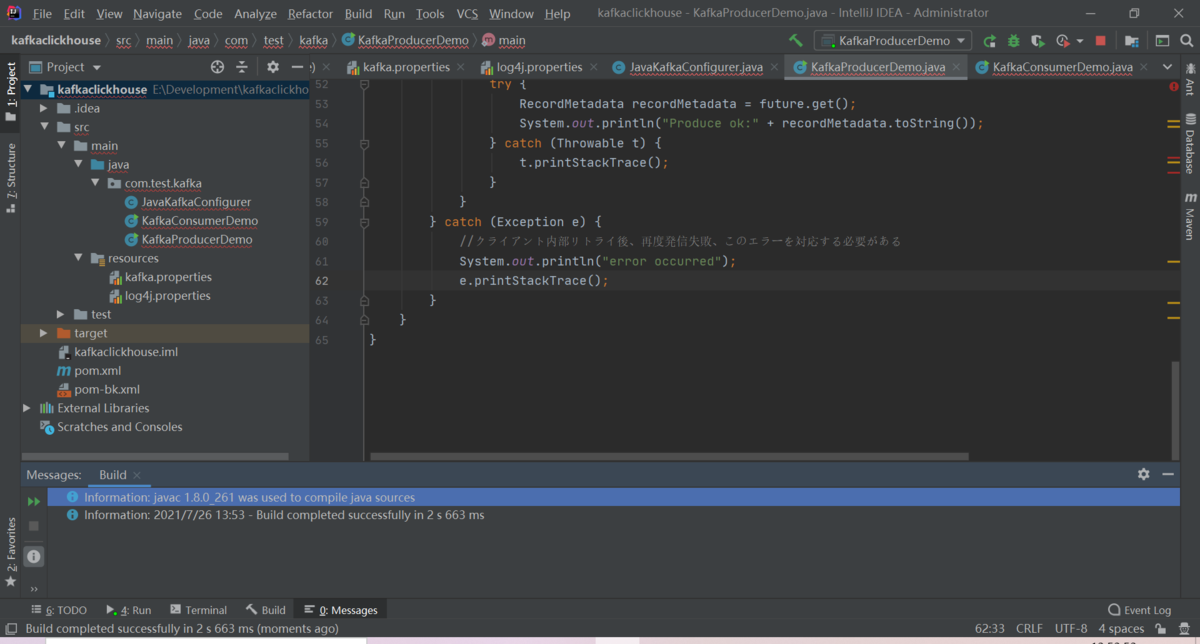Open the Project panel settings gear
1200x644 pixels.
pos(273,67)
